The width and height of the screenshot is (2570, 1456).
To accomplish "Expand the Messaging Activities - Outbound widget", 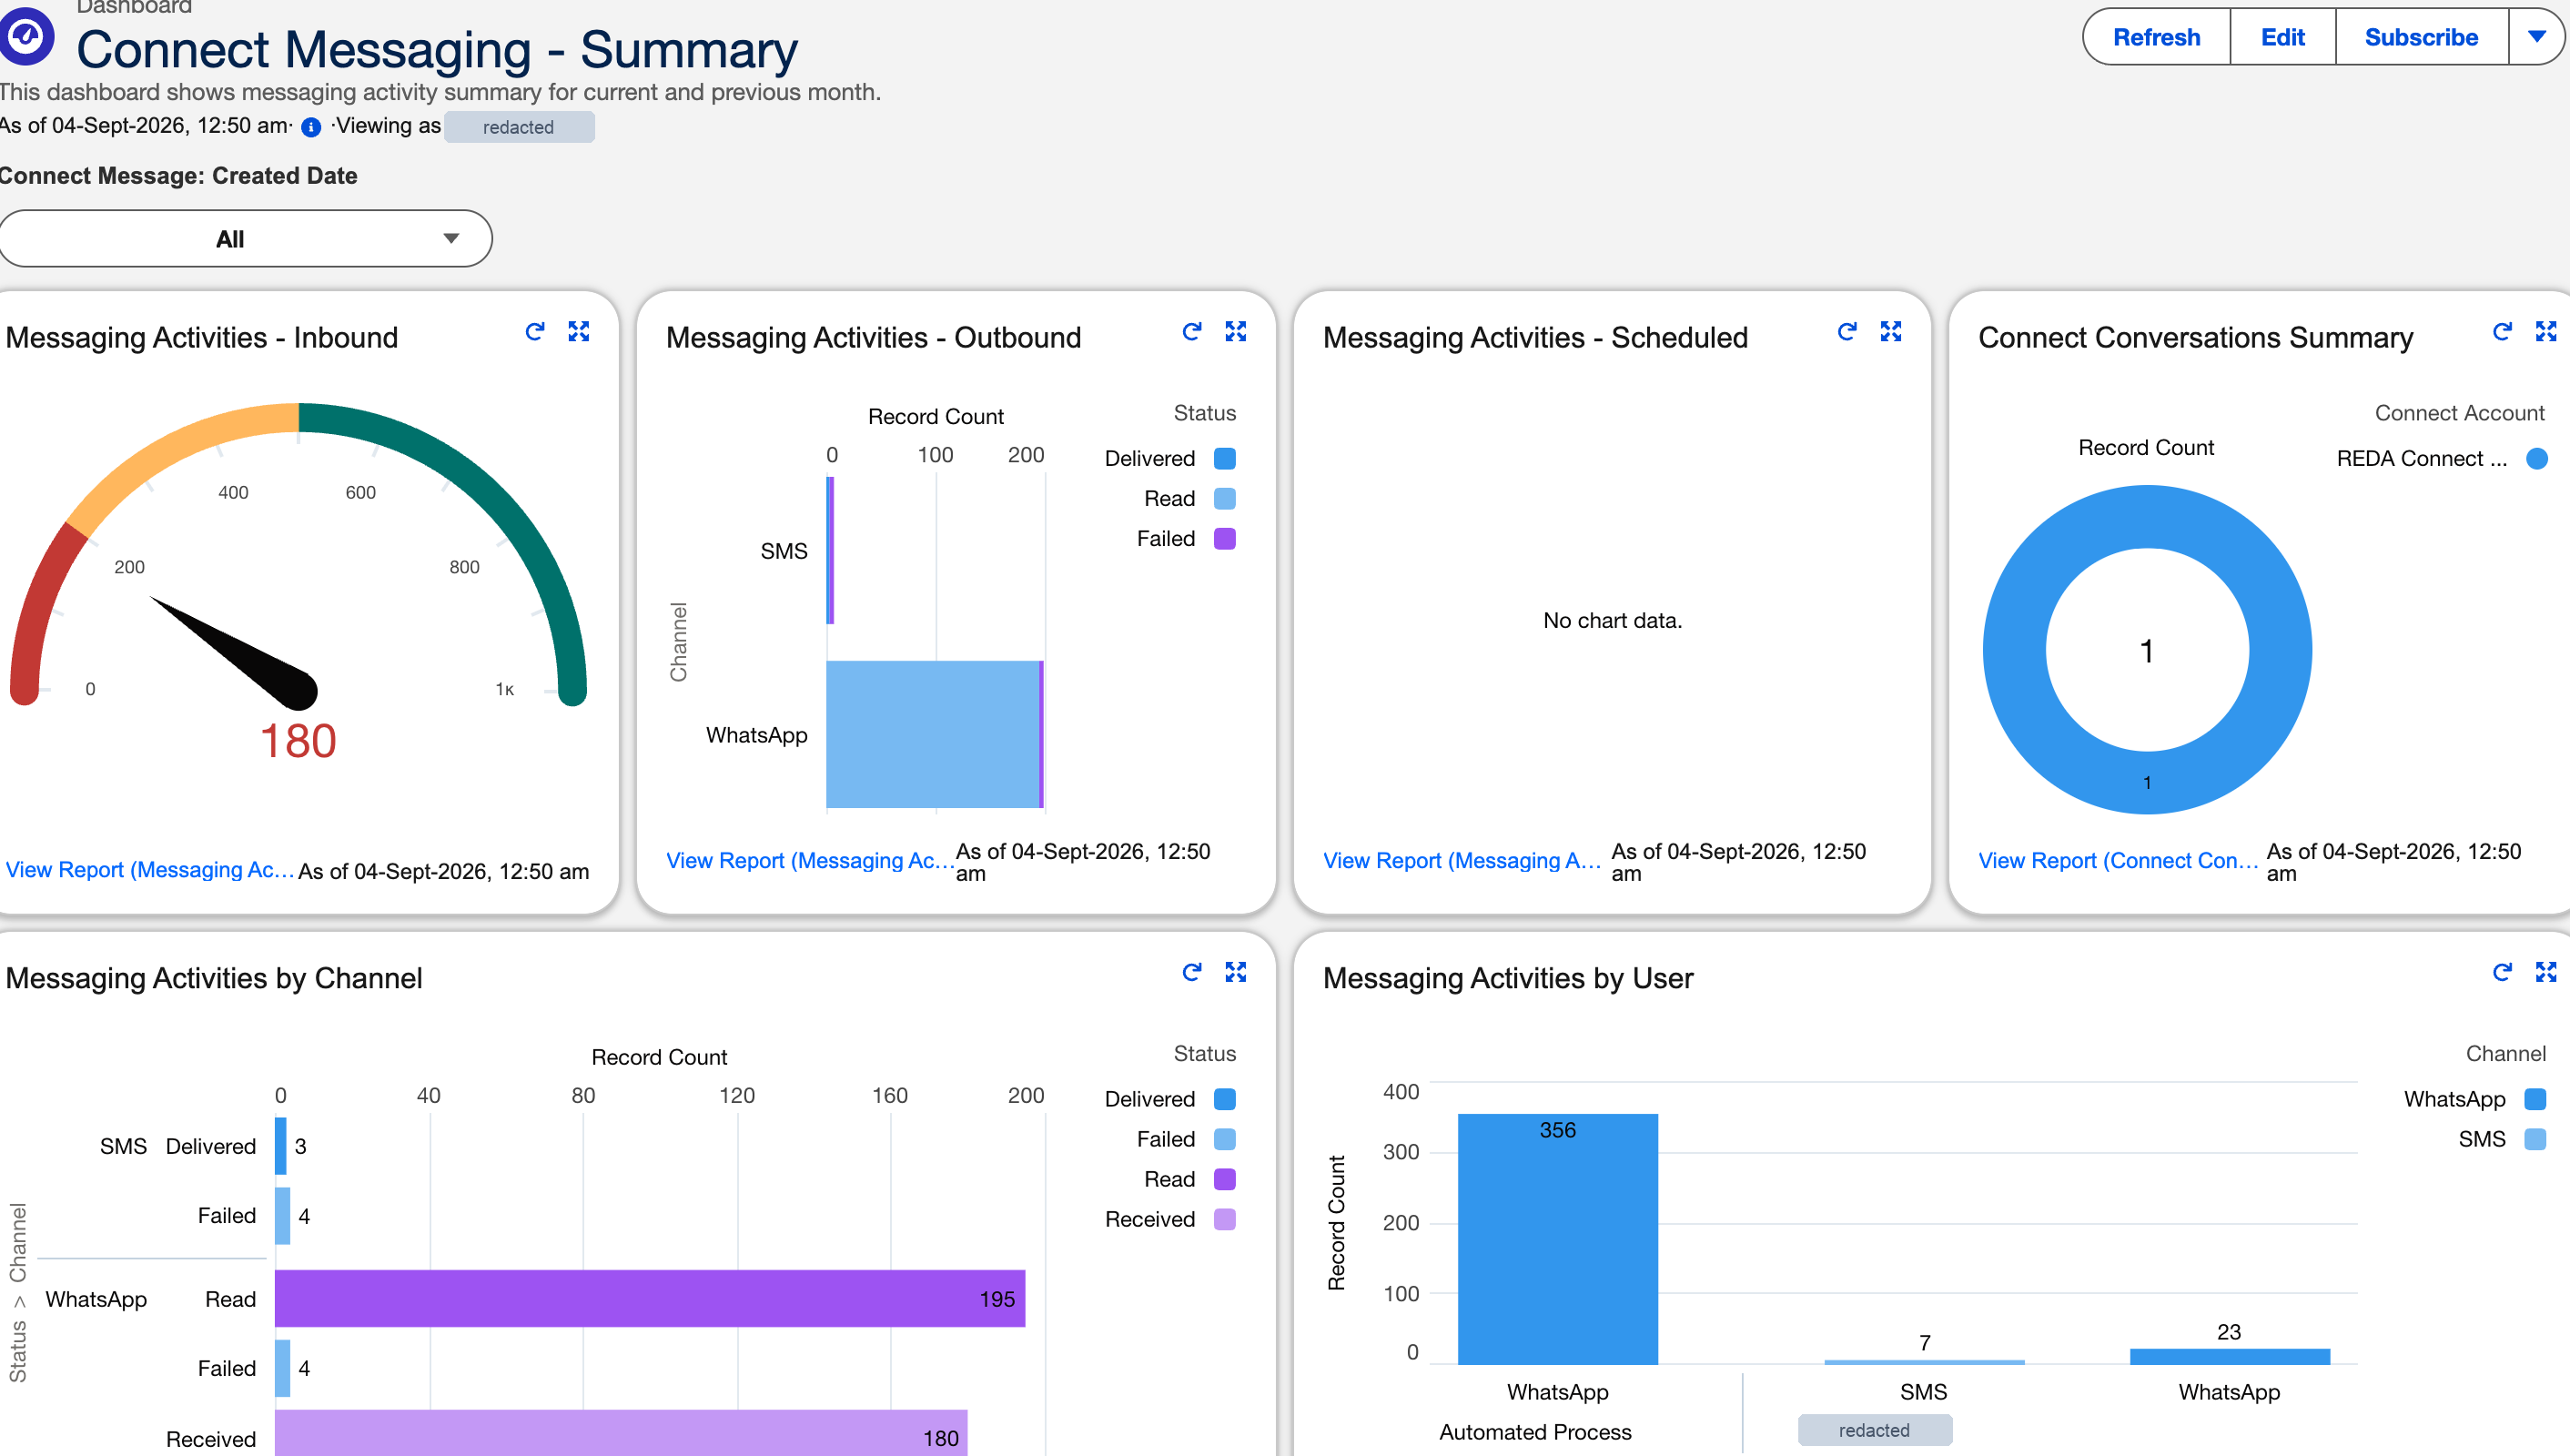I will coord(1236,331).
